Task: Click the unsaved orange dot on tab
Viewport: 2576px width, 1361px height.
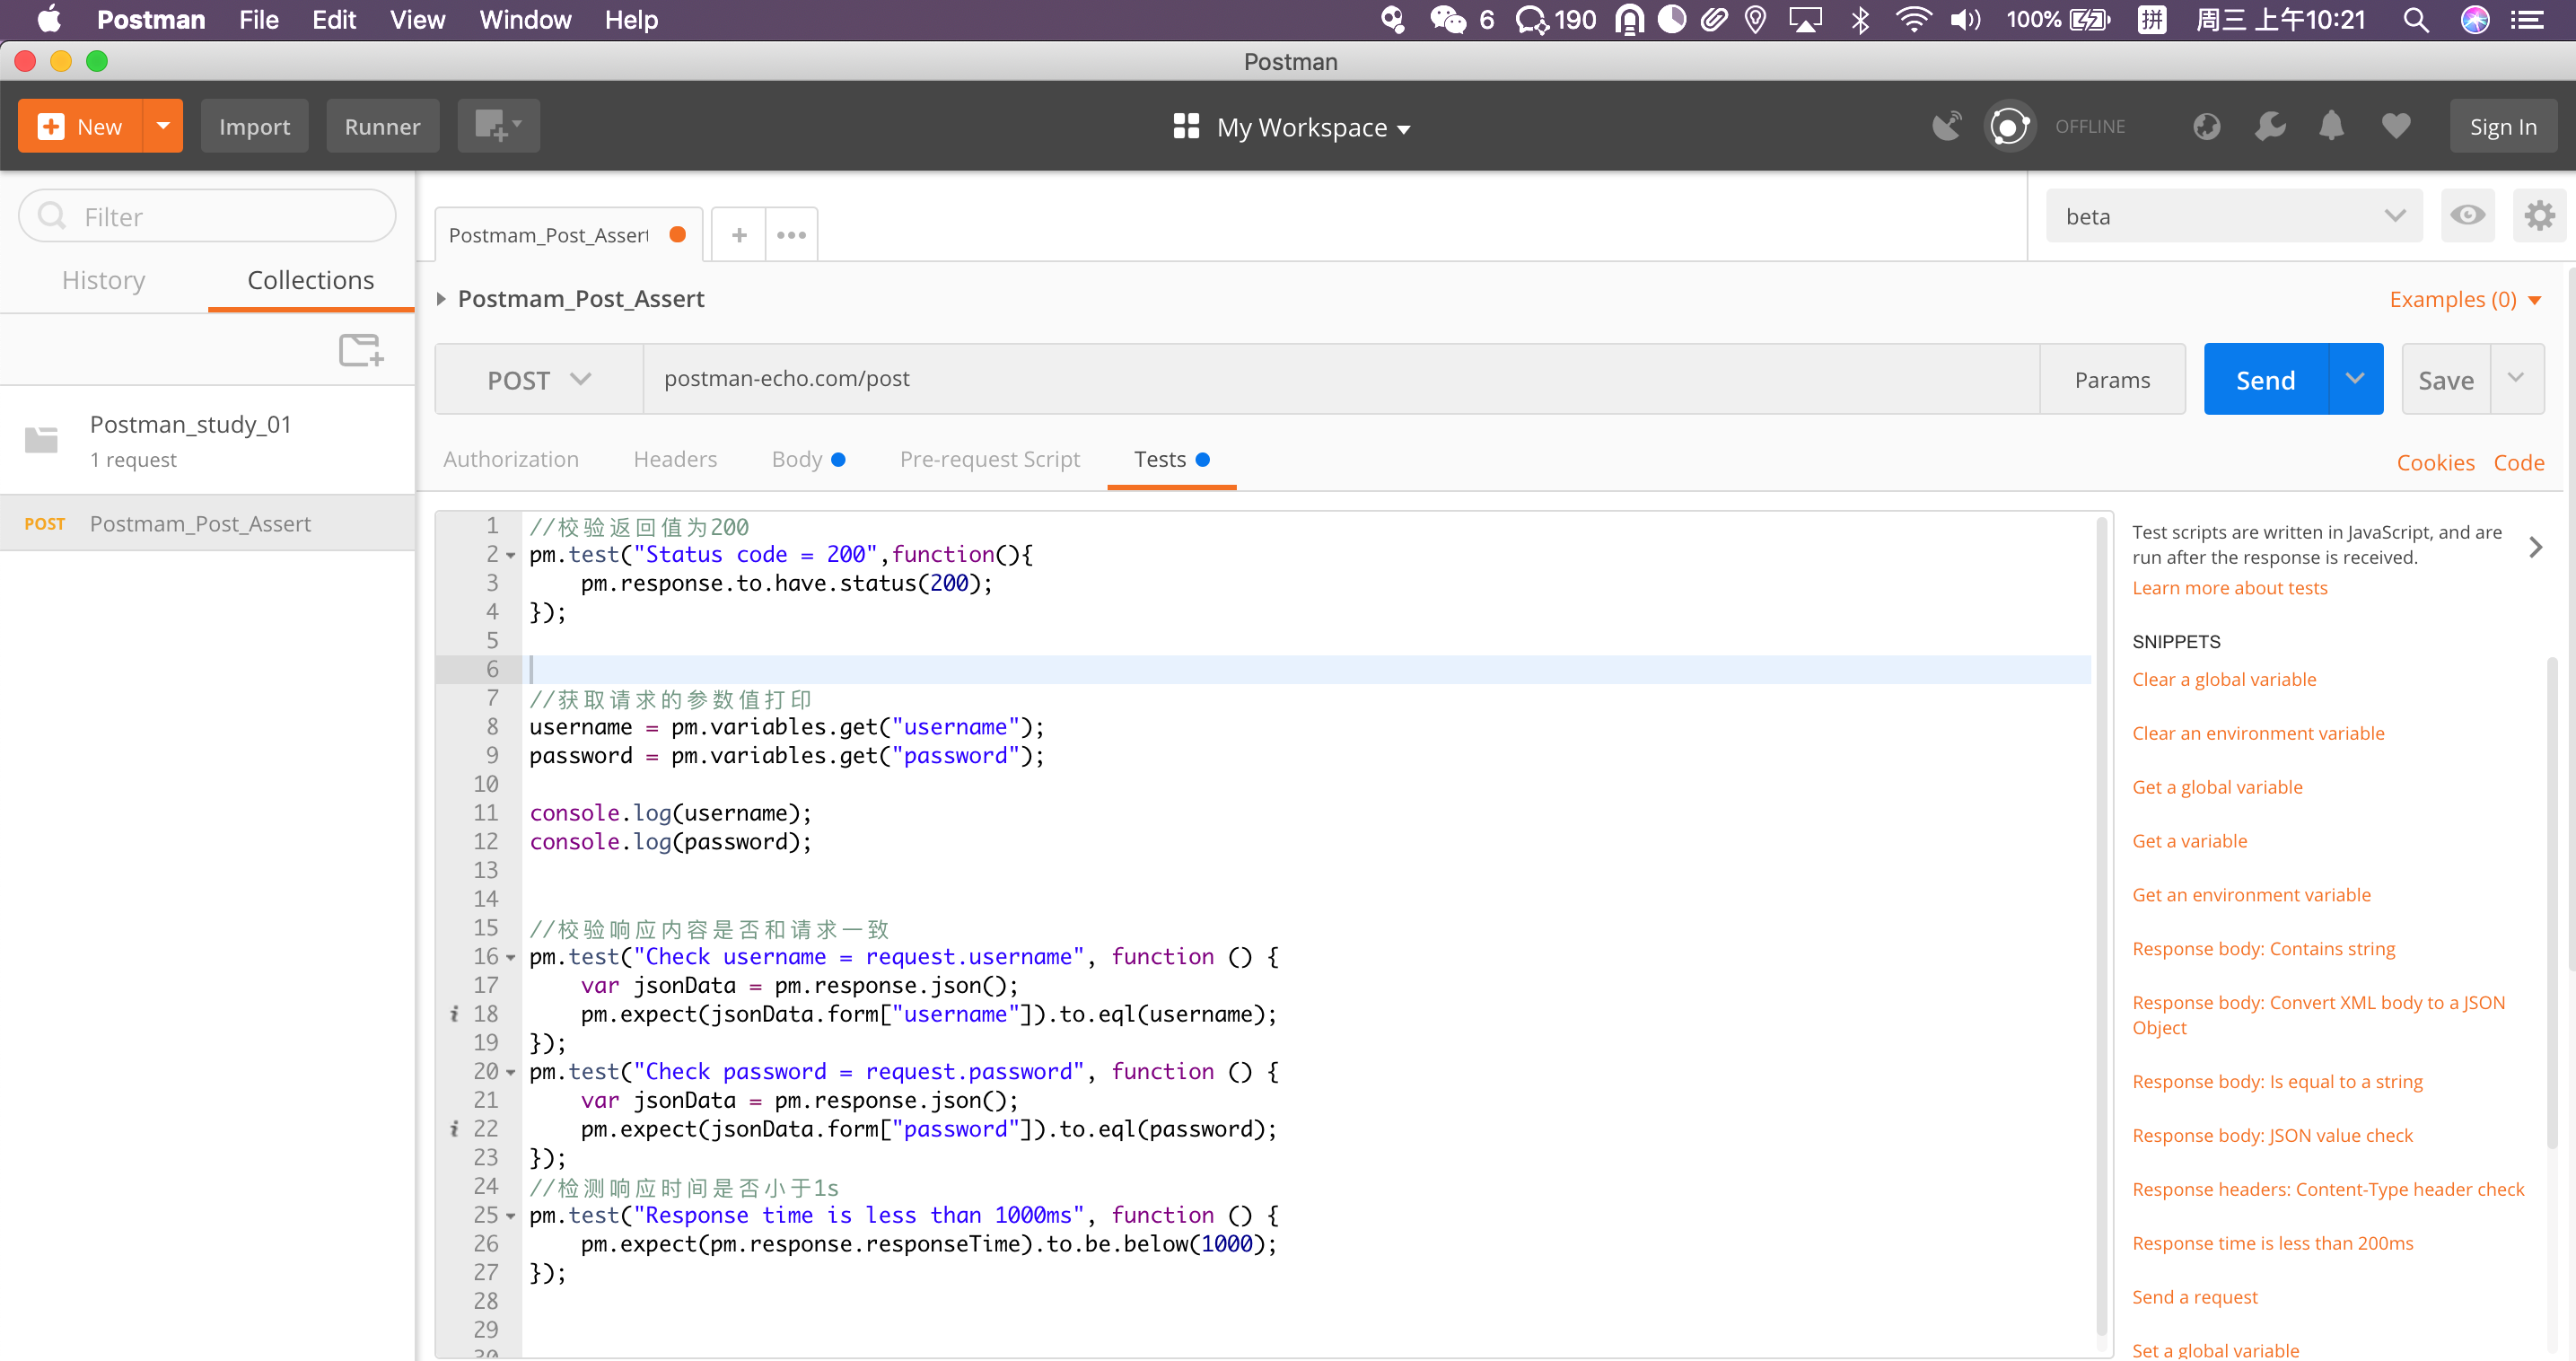Action: point(678,234)
